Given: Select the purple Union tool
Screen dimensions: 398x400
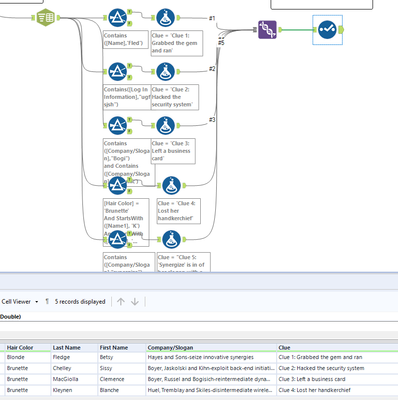Looking at the screenshot, I should coord(267,30).
